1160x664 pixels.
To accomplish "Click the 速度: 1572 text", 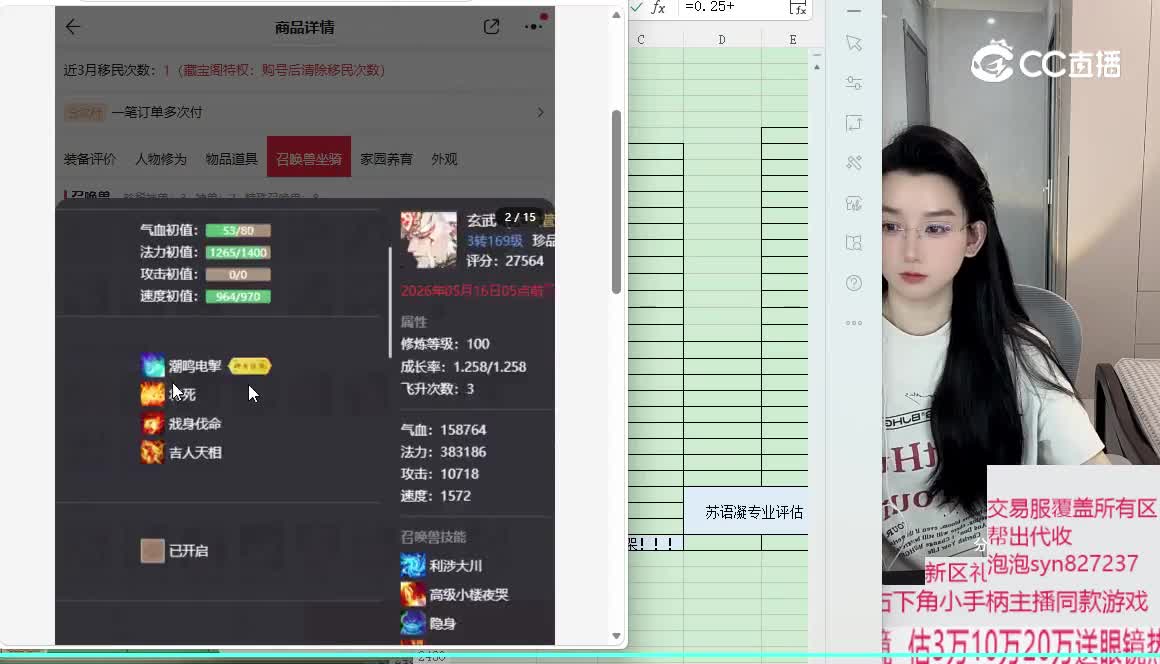I will pos(436,496).
